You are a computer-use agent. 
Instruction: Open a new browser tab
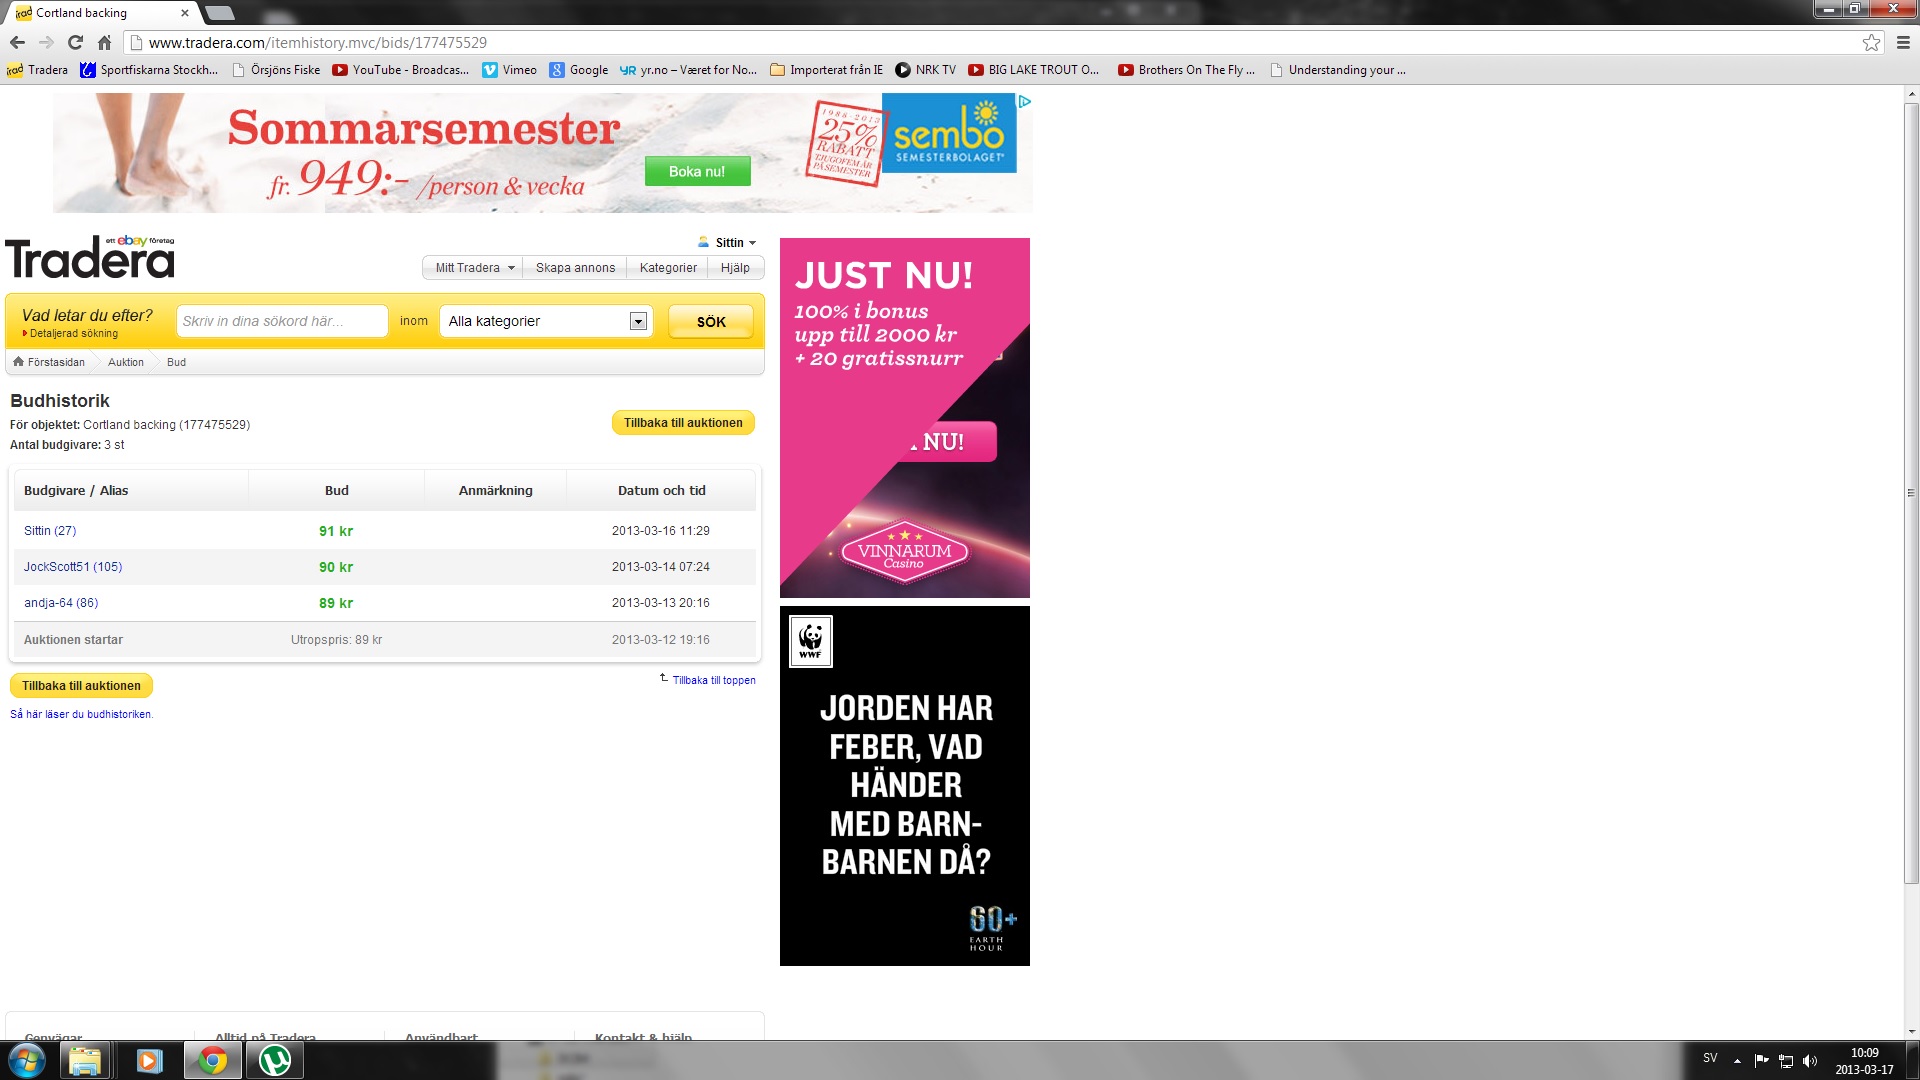(219, 13)
